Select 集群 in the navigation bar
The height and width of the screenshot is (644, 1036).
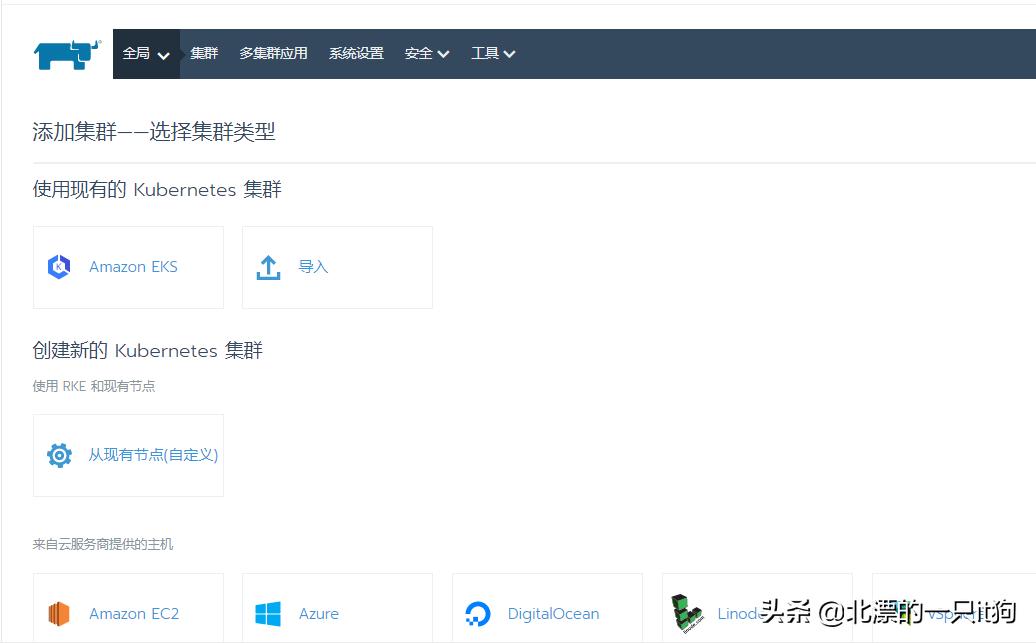tap(204, 53)
